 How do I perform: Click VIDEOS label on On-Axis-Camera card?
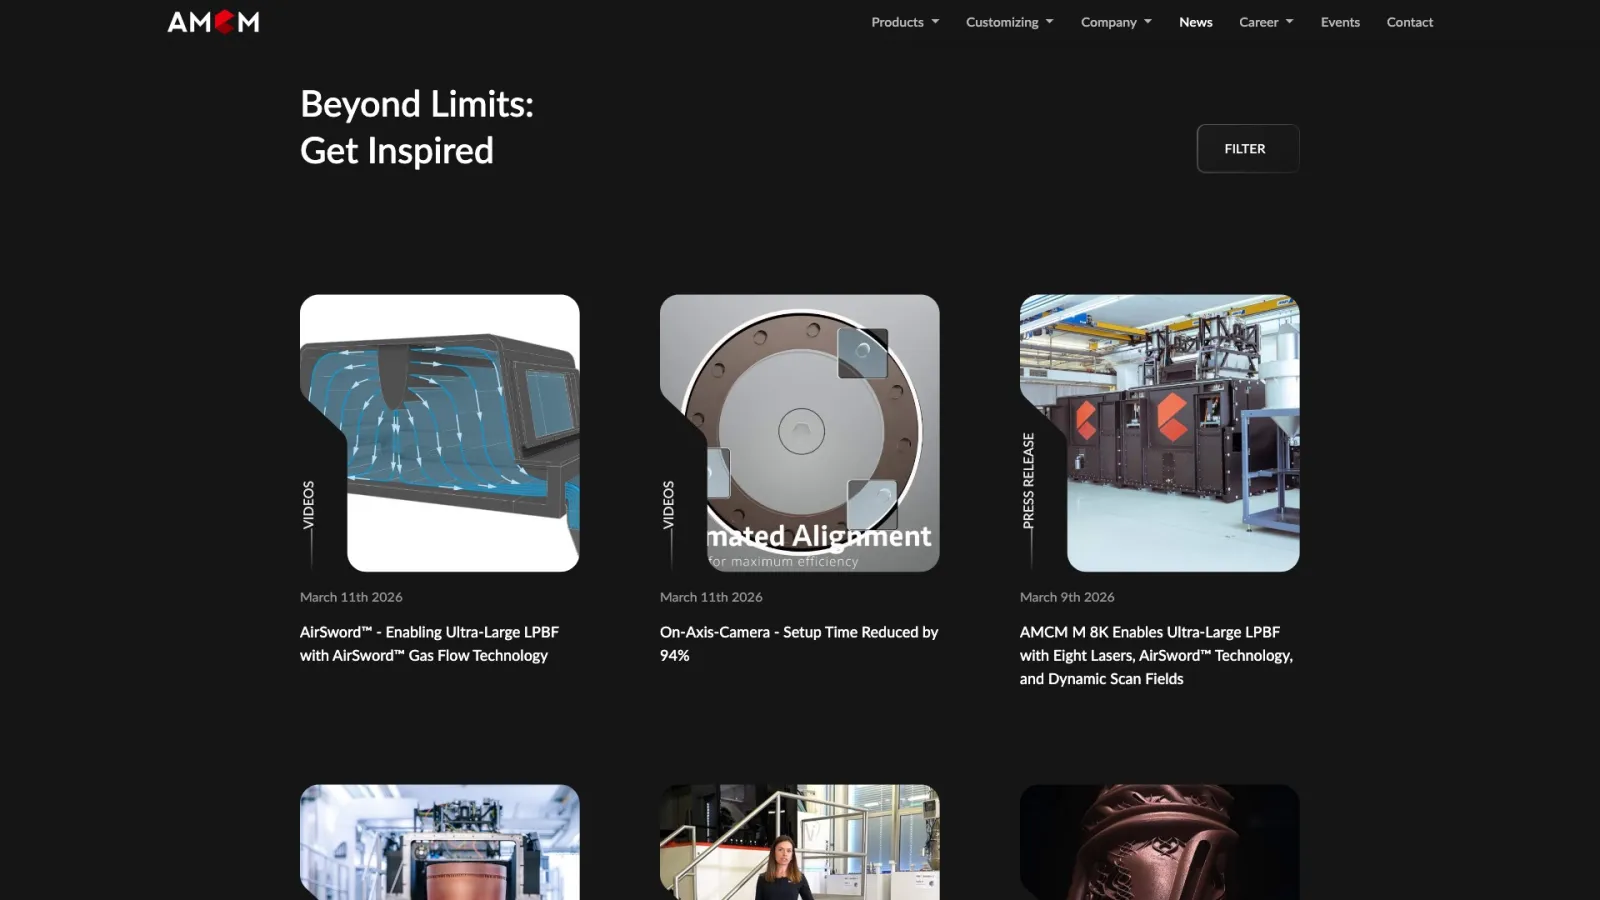[x=668, y=505]
